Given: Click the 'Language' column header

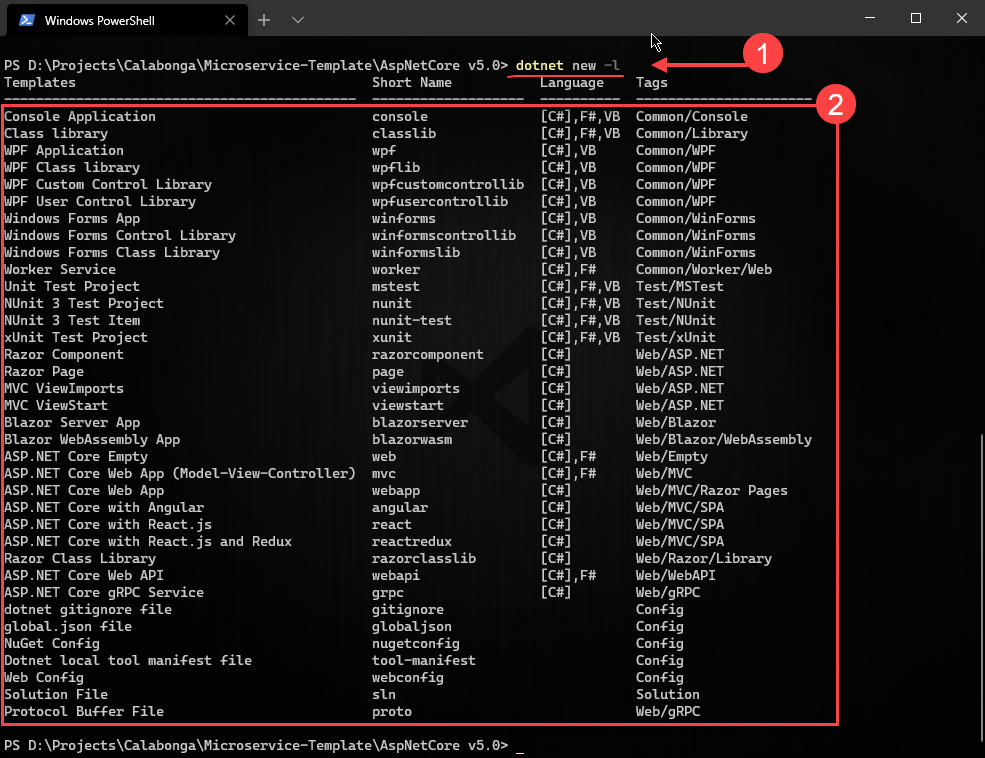Looking at the screenshot, I should click(572, 82).
